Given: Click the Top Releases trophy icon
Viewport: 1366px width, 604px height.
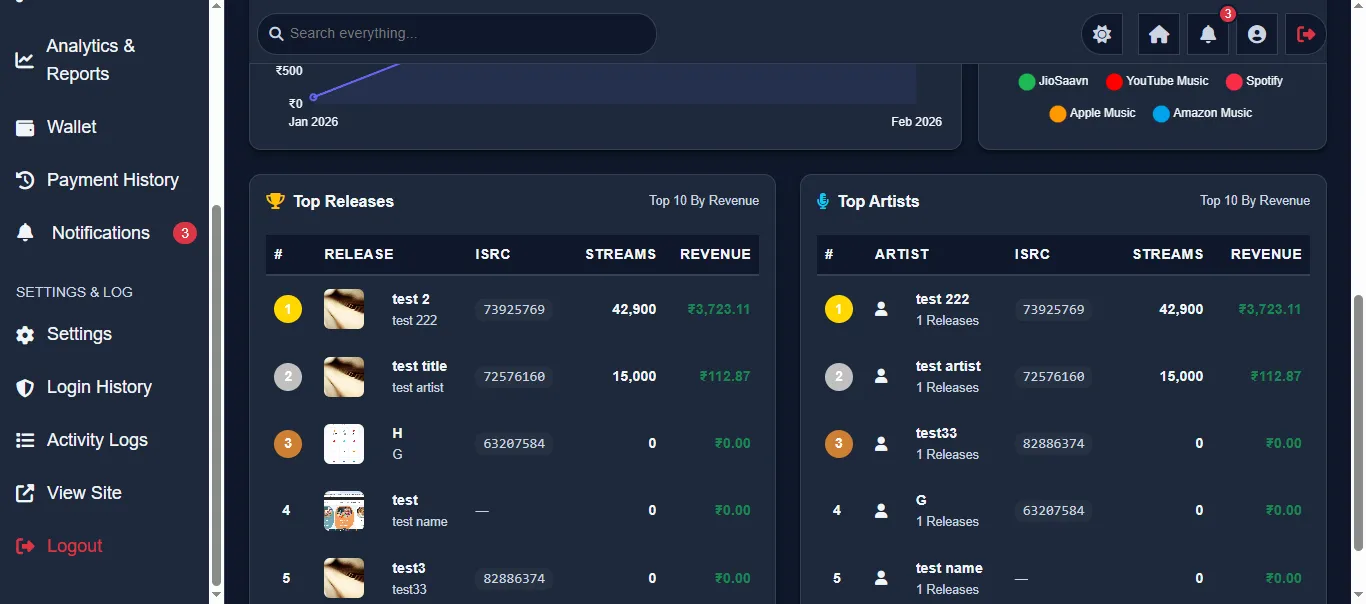Looking at the screenshot, I should coord(276,201).
